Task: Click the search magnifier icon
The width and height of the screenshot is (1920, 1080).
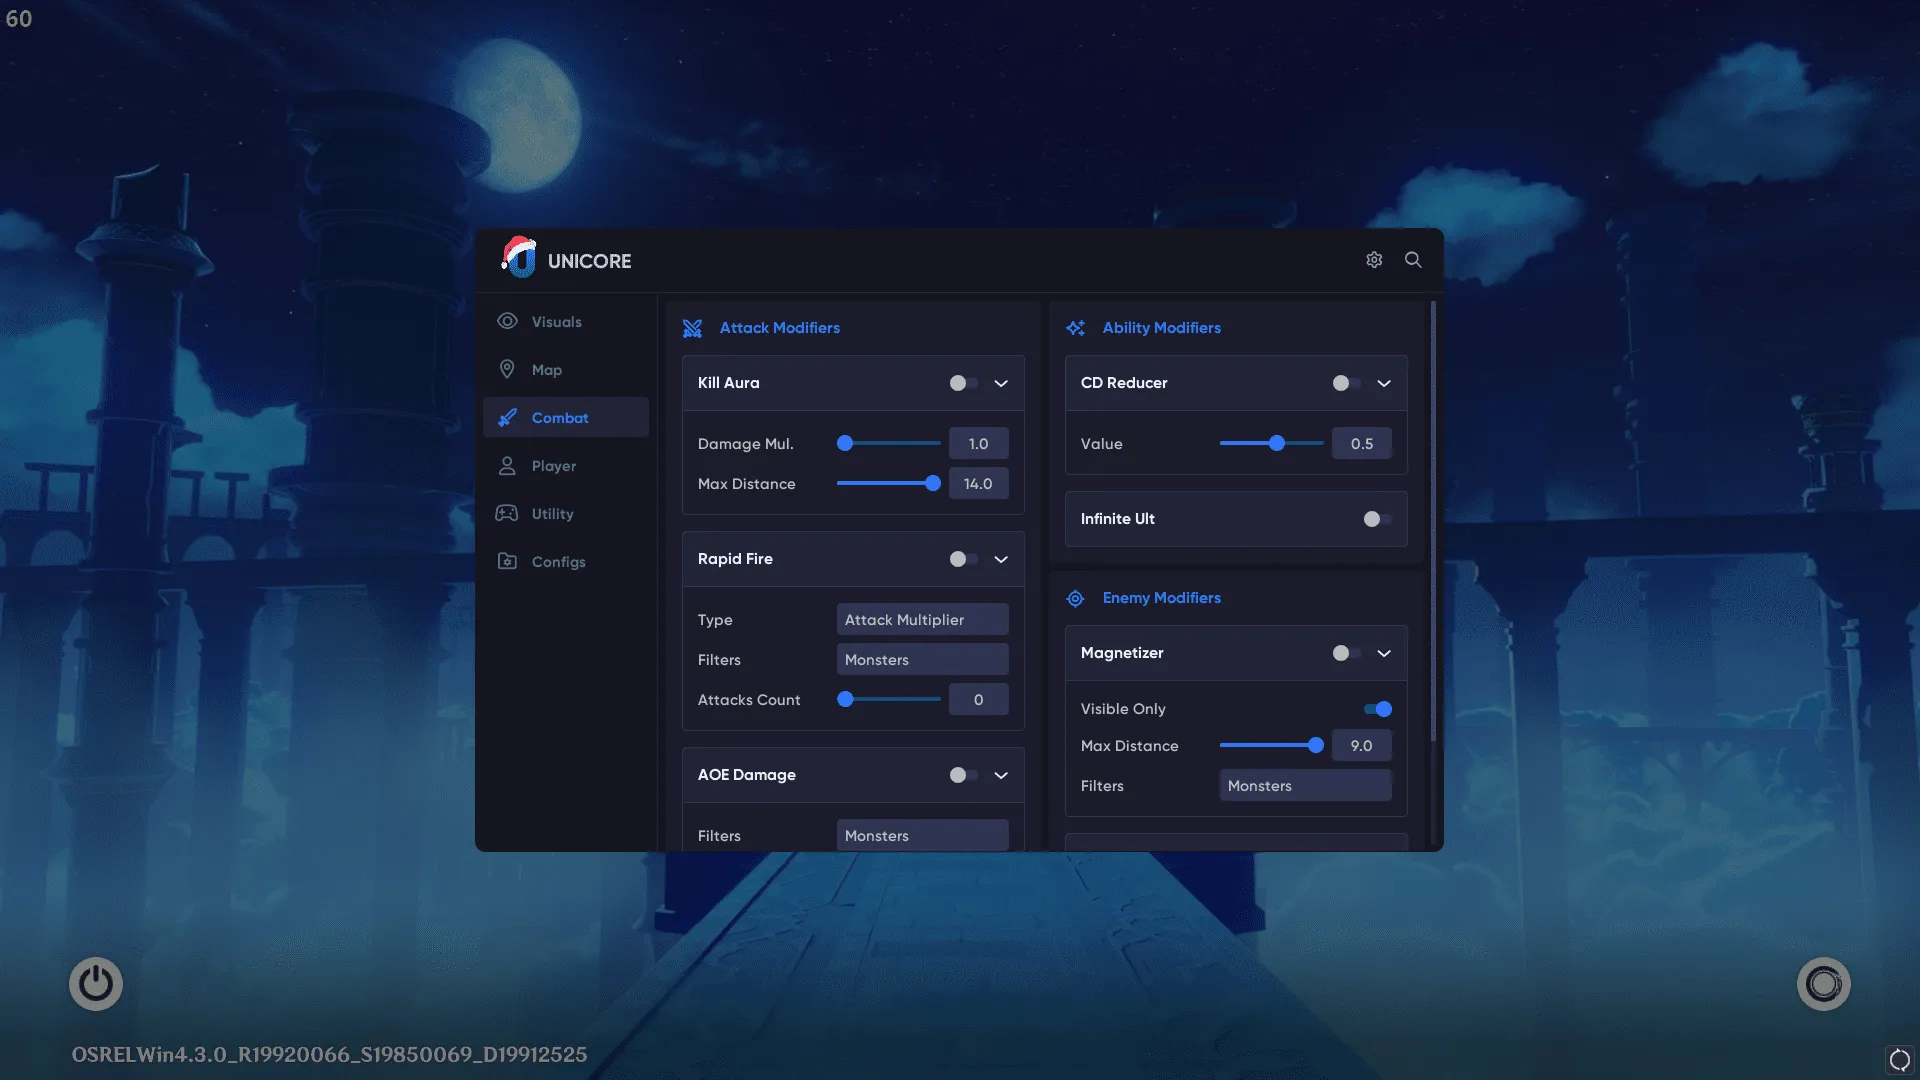Action: point(1413,260)
